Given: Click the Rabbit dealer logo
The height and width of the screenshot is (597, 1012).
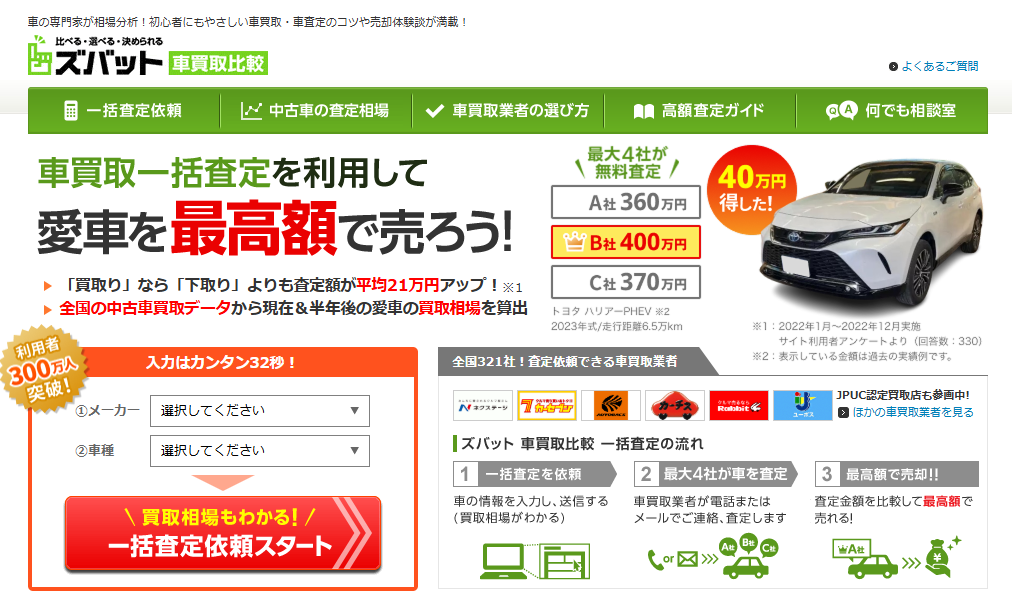Looking at the screenshot, I should (738, 405).
